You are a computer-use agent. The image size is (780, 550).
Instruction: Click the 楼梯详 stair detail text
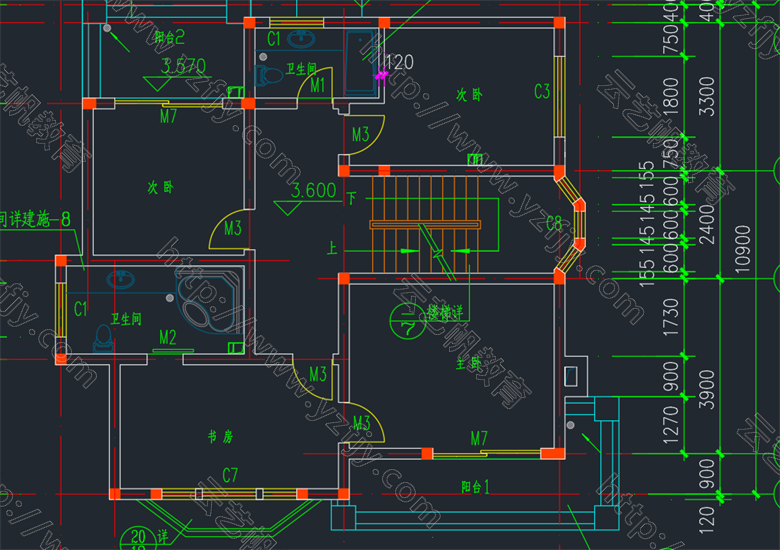[x=445, y=313]
